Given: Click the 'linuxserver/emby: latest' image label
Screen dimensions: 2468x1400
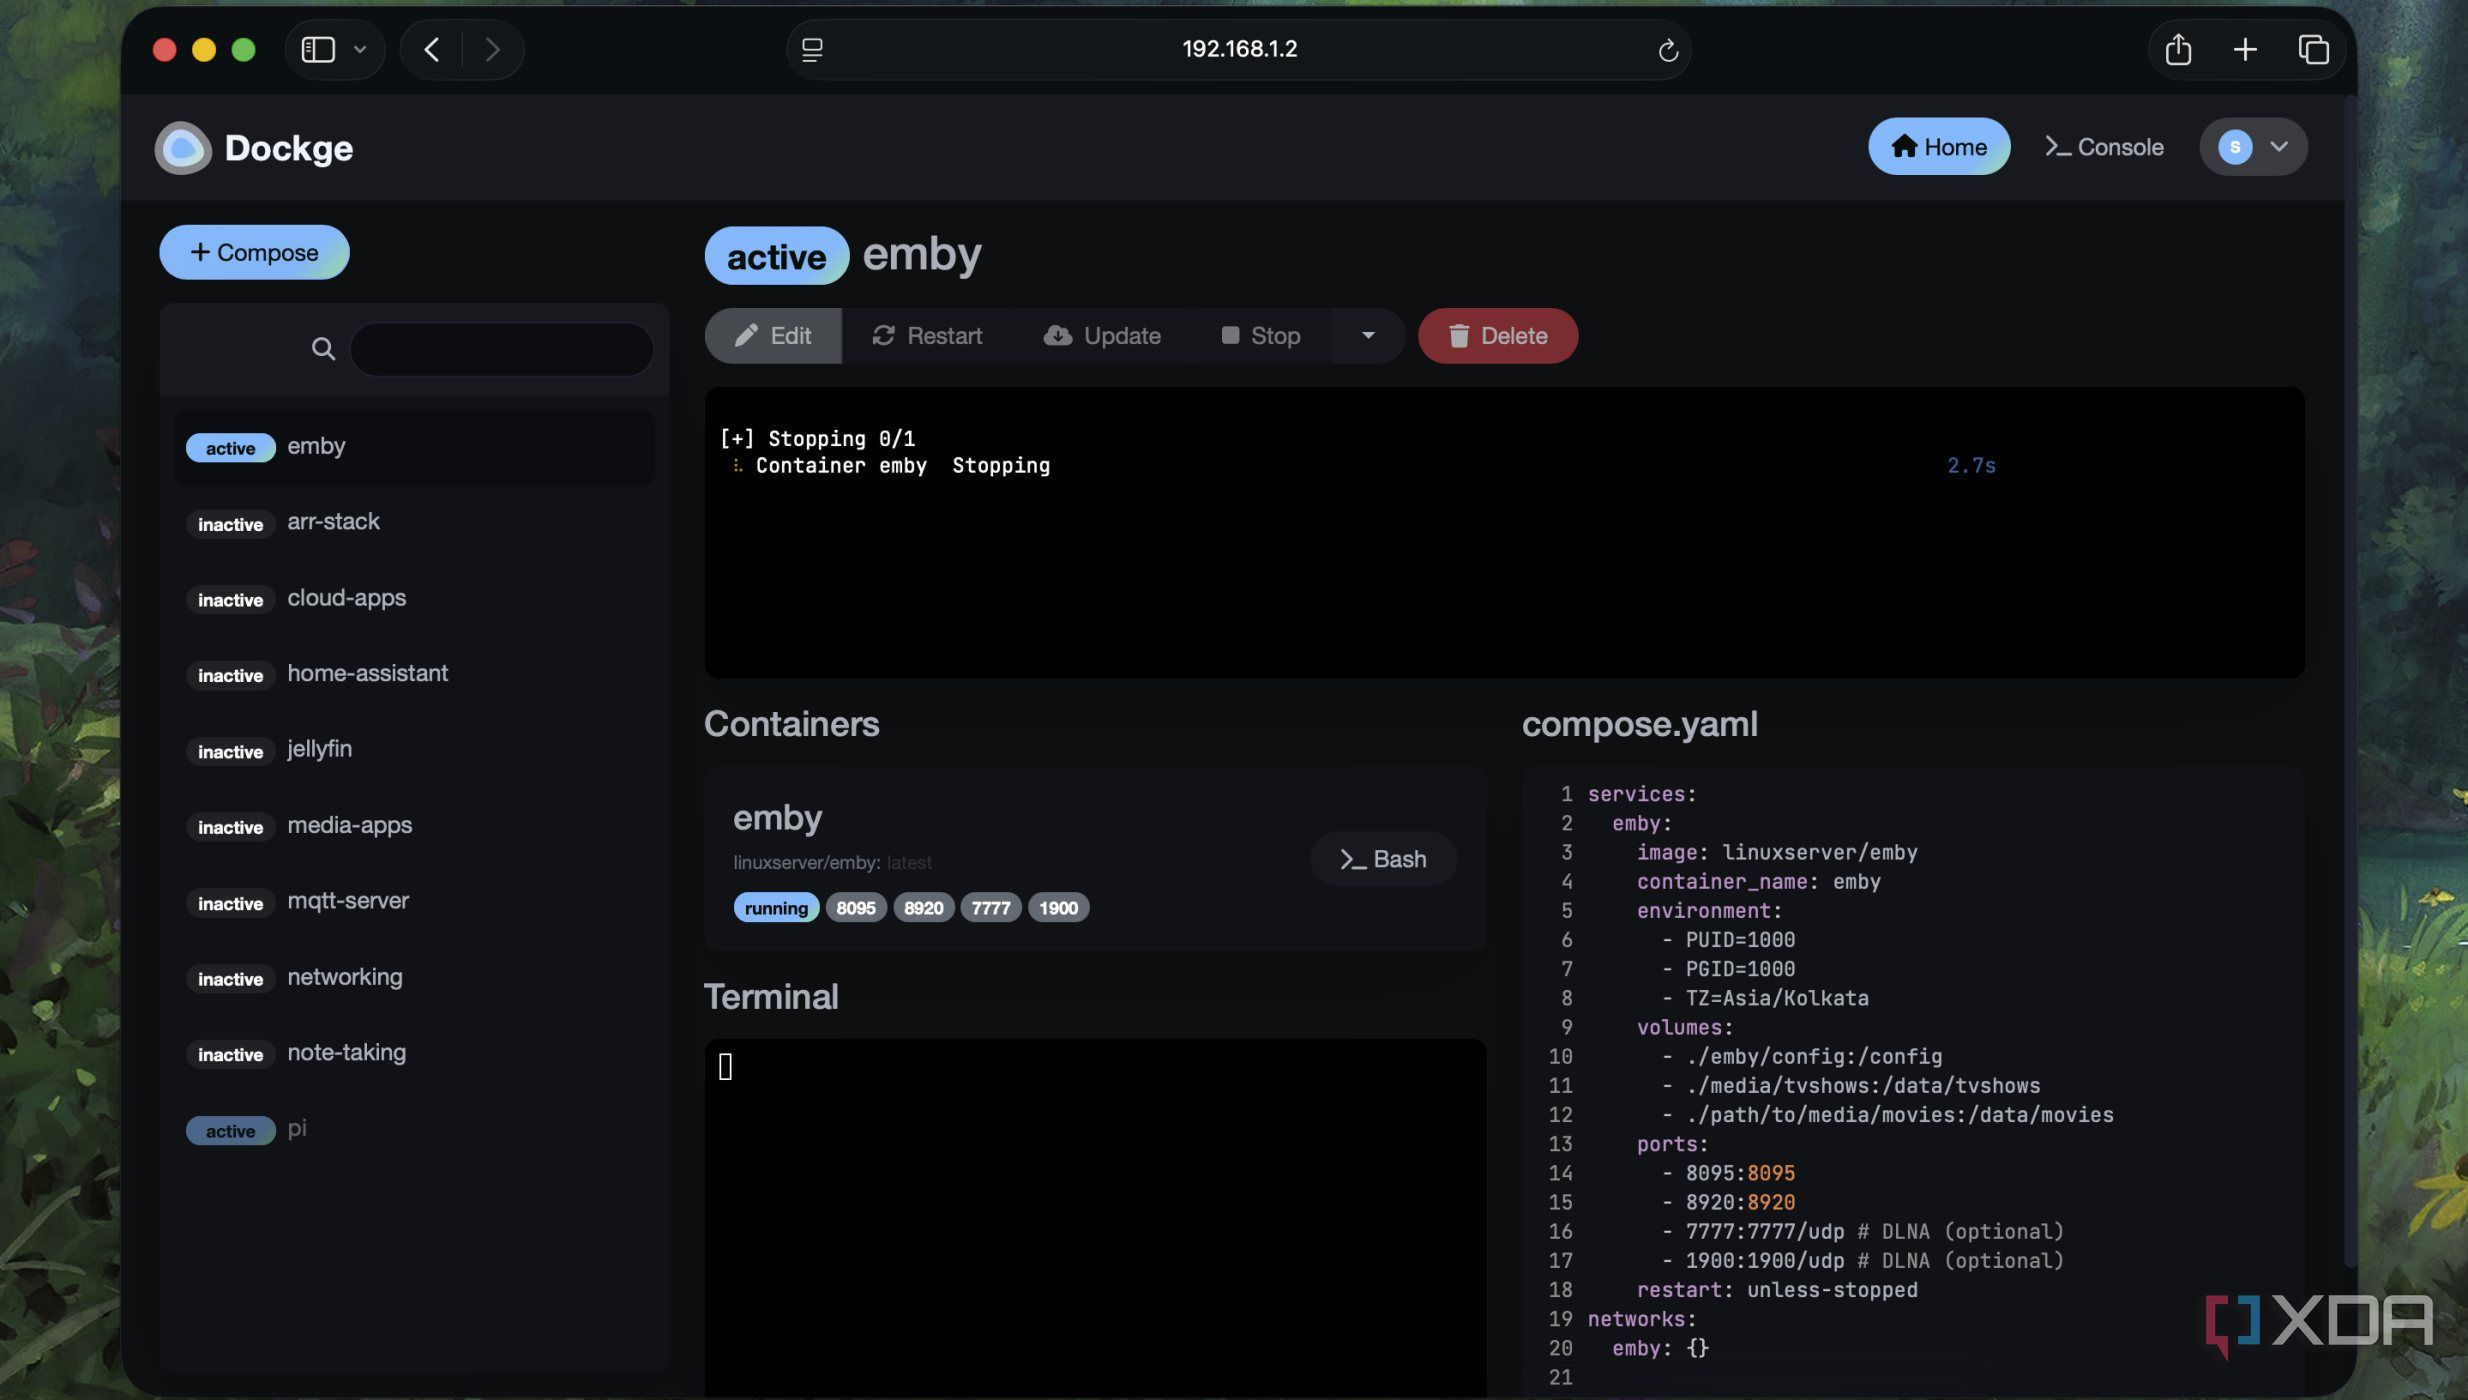Looking at the screenshot, I should pyautogui.click(x=832, y=863).
